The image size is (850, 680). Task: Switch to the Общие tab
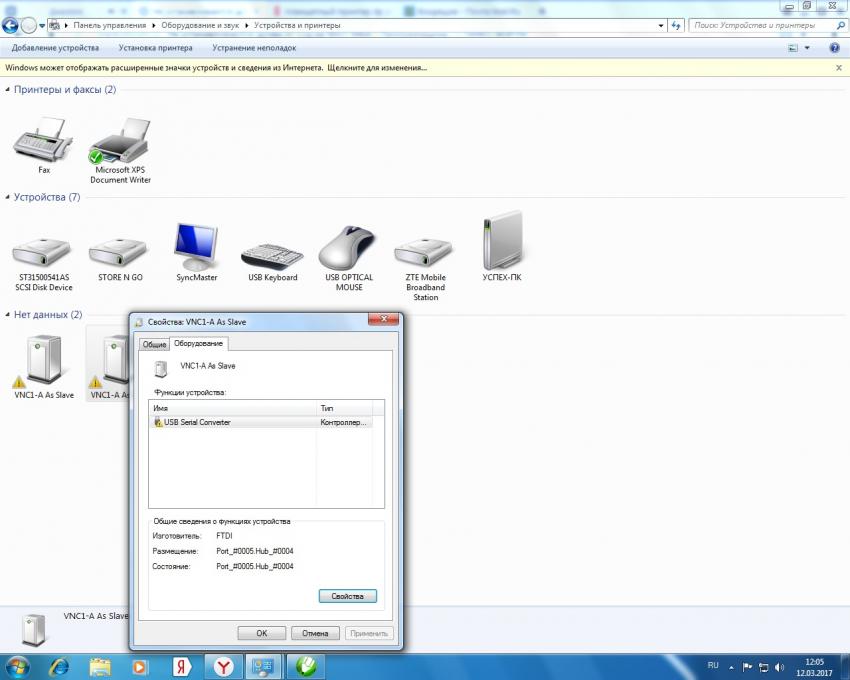pos(154,344)
